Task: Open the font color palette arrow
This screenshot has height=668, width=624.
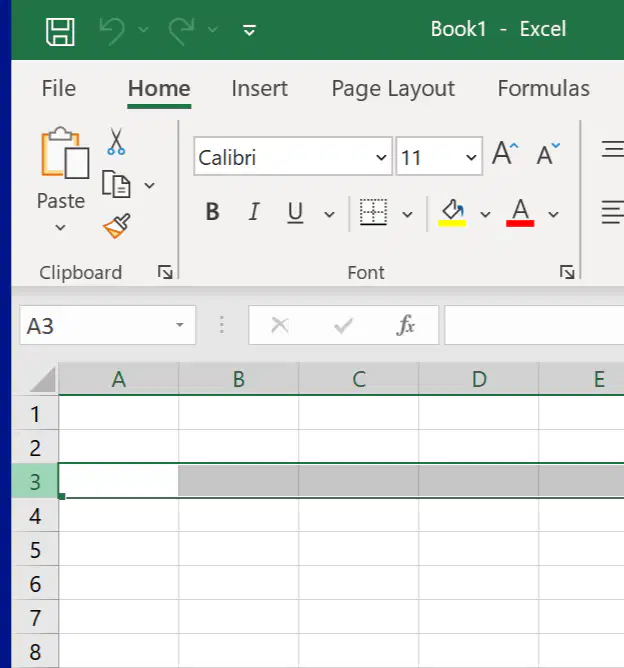Action: click(x=553, y=214)
